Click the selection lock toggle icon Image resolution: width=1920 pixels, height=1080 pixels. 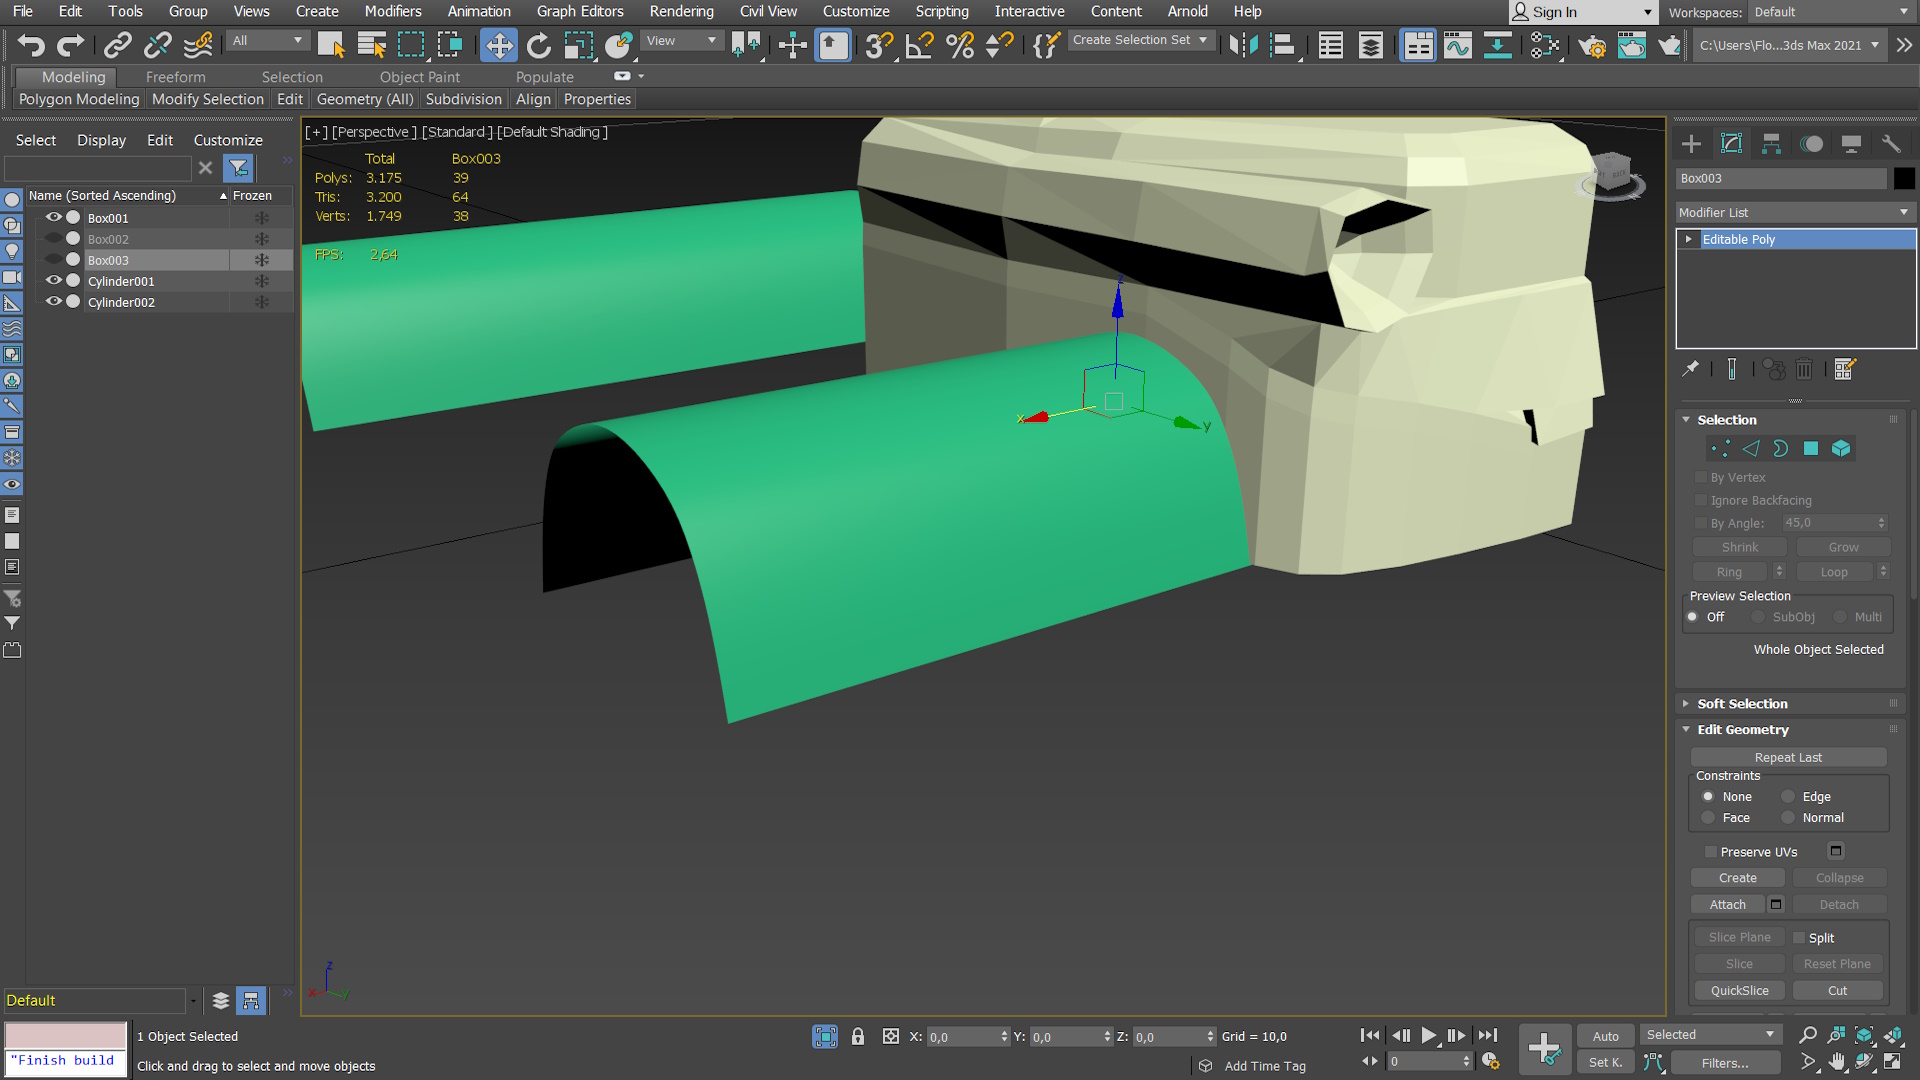click(857, 1036)
